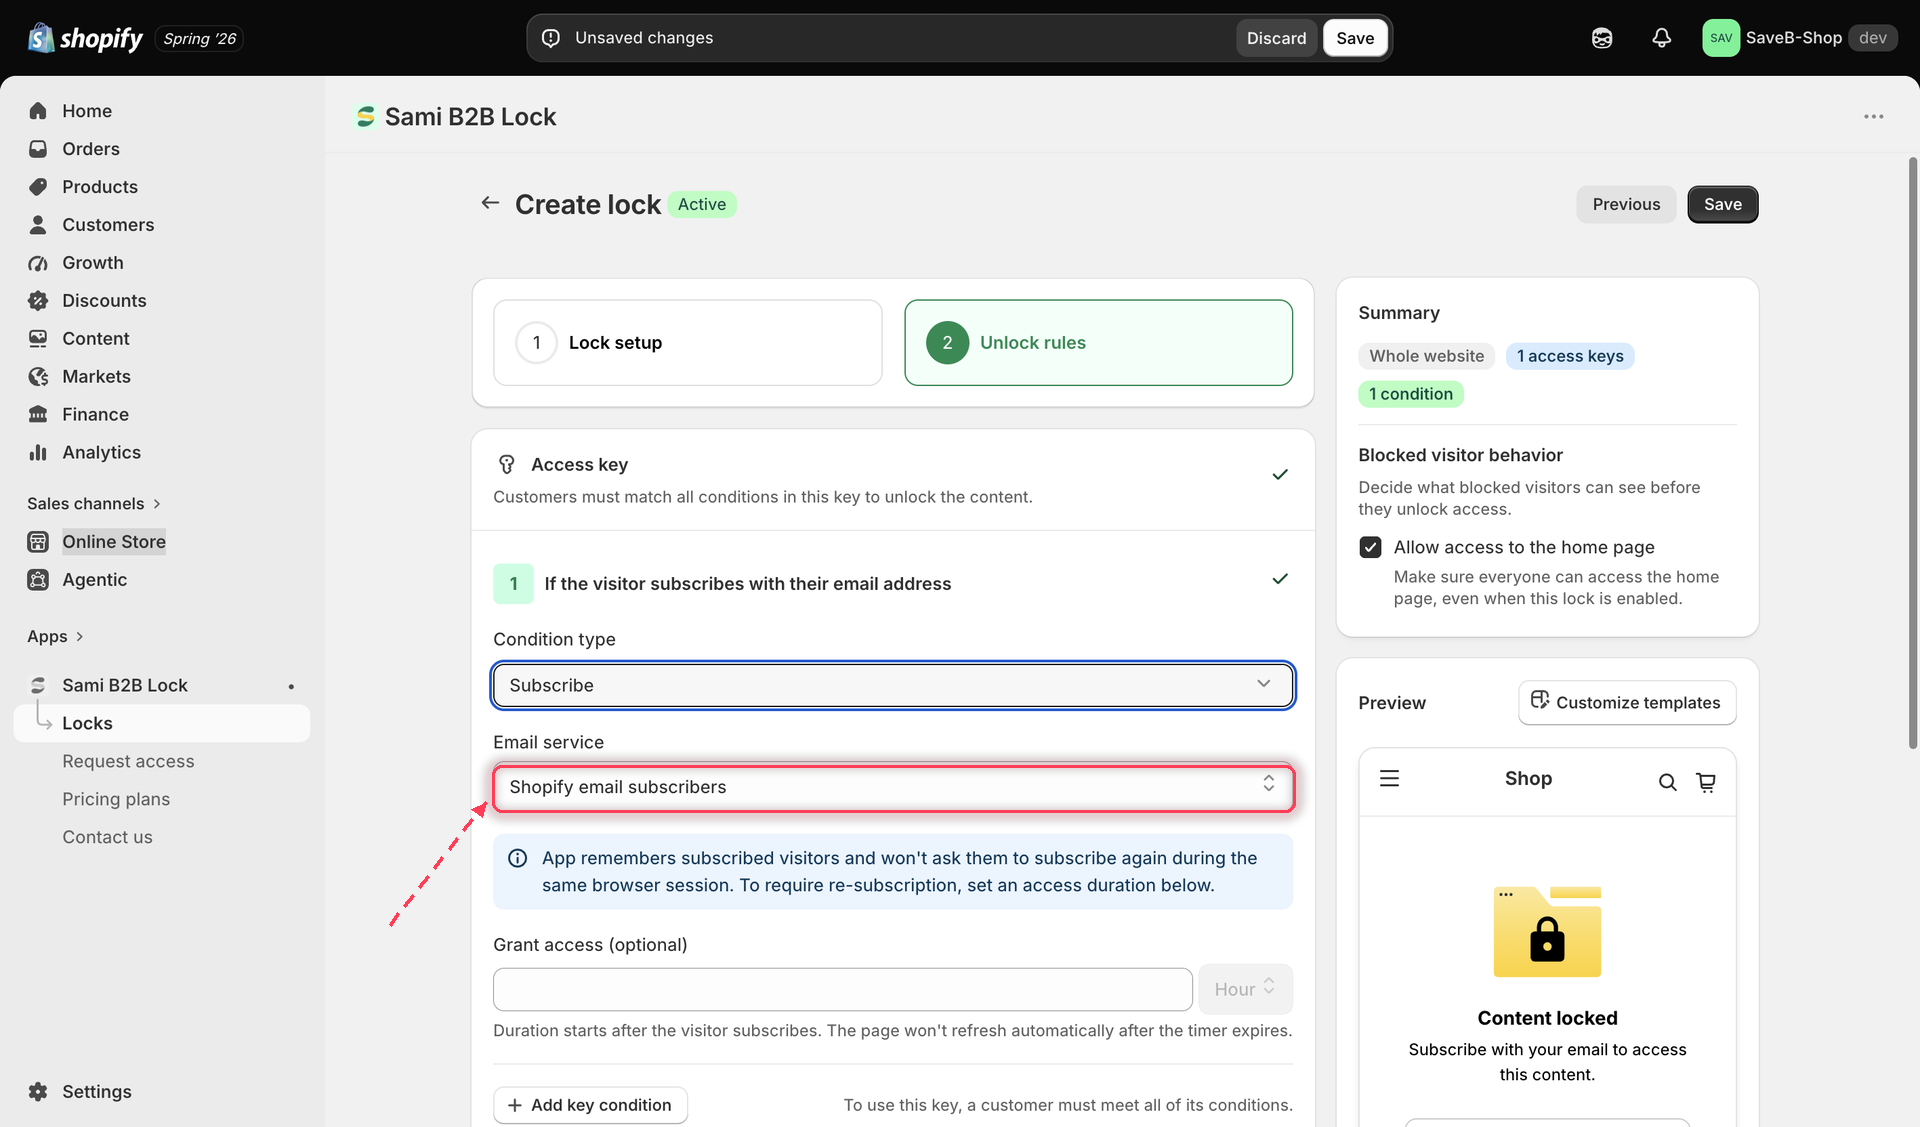
Task: Click Save button next to Previous
Action: [x=1722, y=204]
